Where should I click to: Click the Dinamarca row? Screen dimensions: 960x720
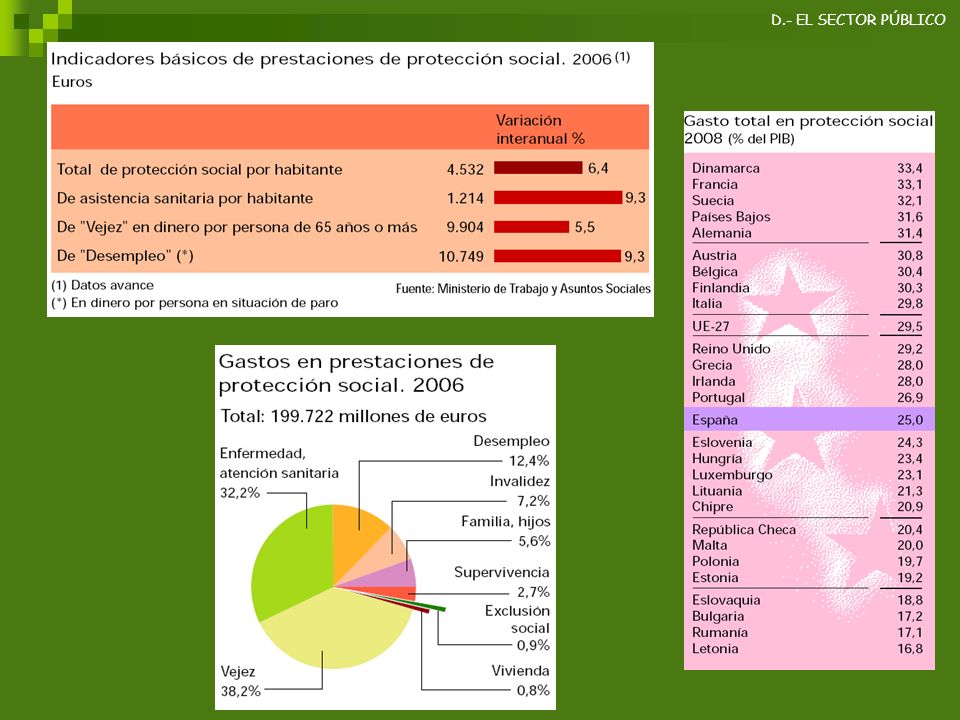(807, 168)
